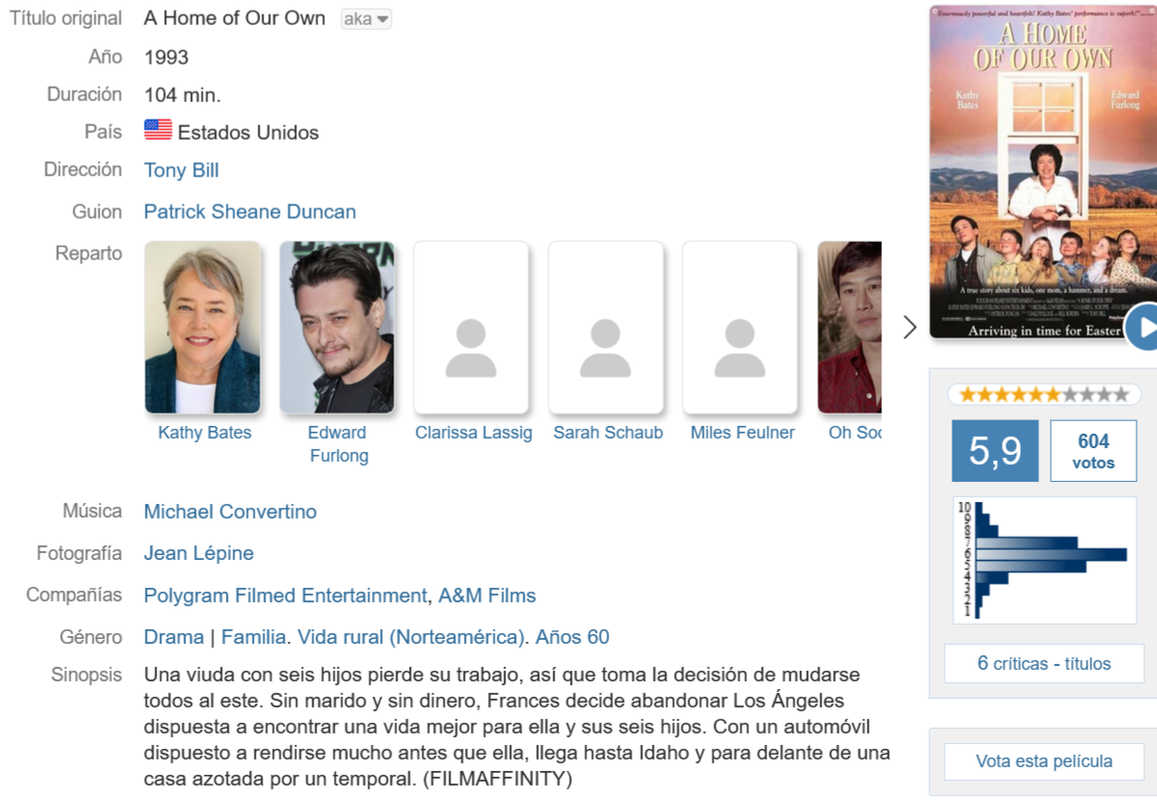
Task: Open Sarah Schaub name link
Action: (x=608, y=432)
